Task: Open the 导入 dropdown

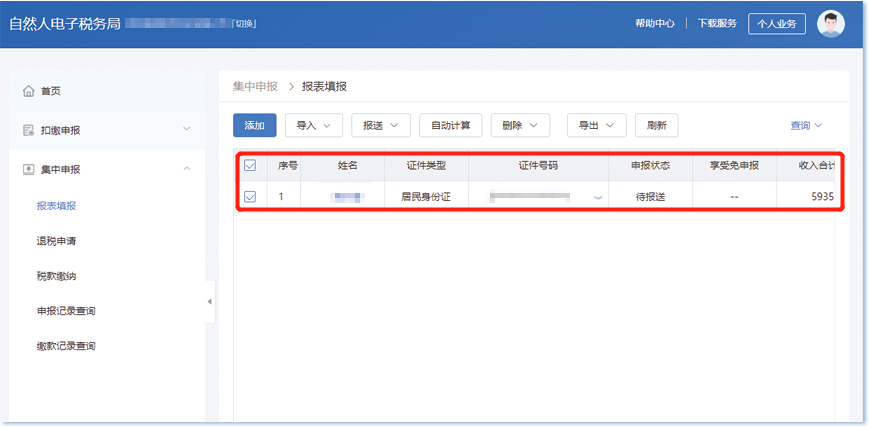Action: click(x=314, y=125)
